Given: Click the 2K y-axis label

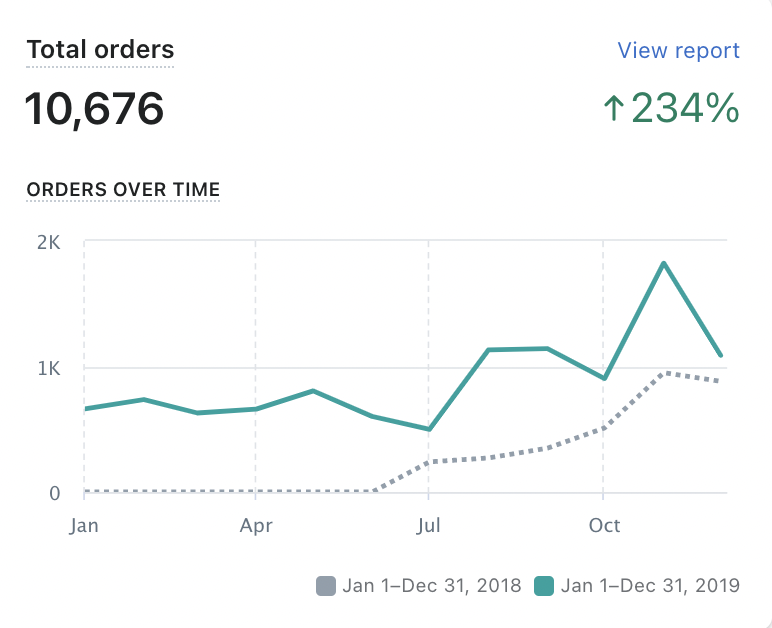Looking at the screenshot, I should (x=48, y=242).
